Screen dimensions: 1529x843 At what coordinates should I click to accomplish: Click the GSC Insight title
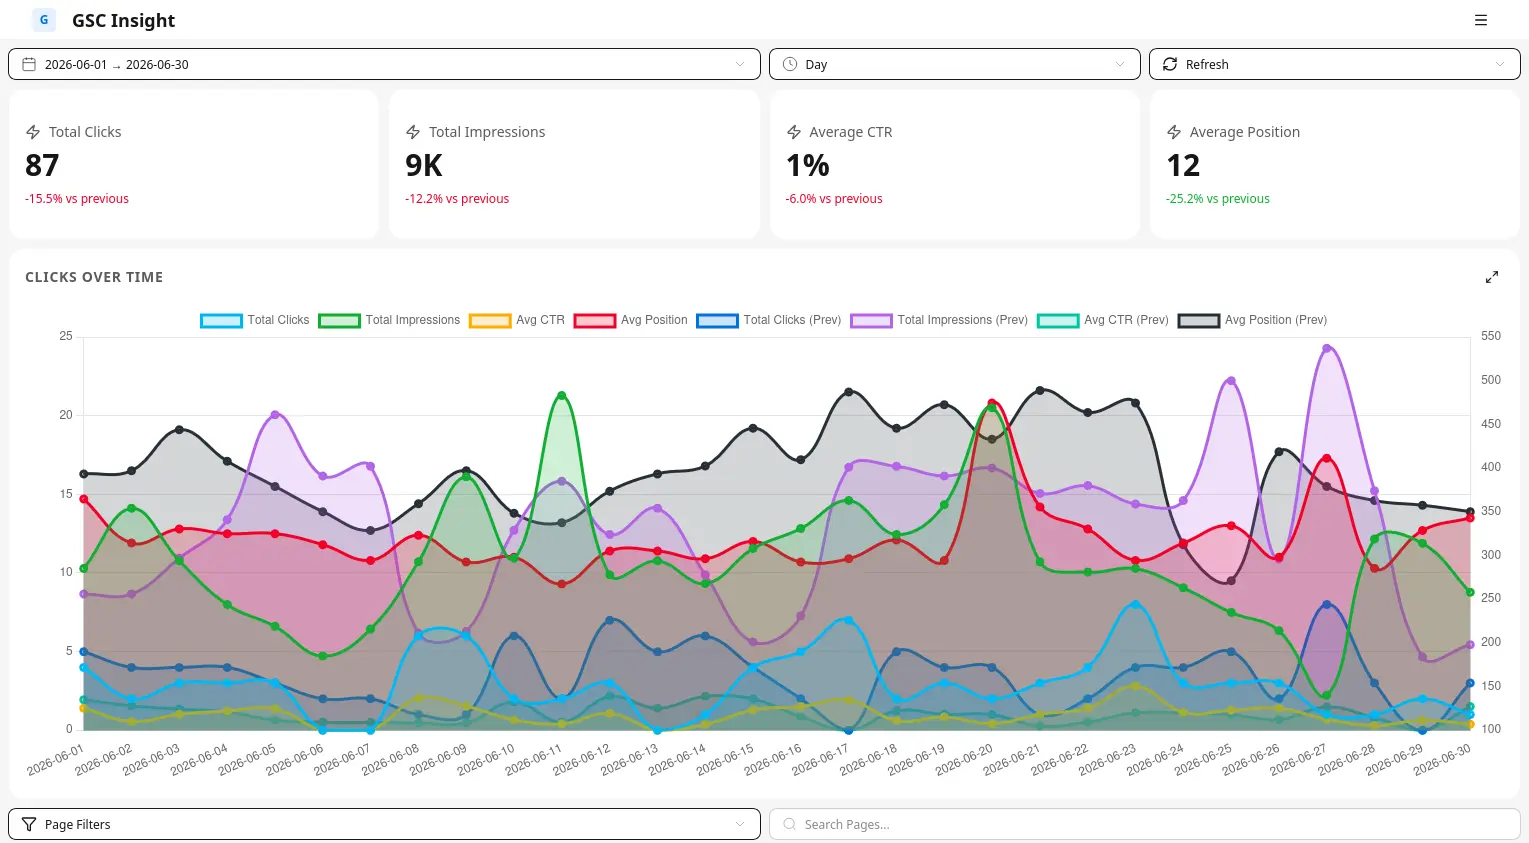tap(123, 20)
